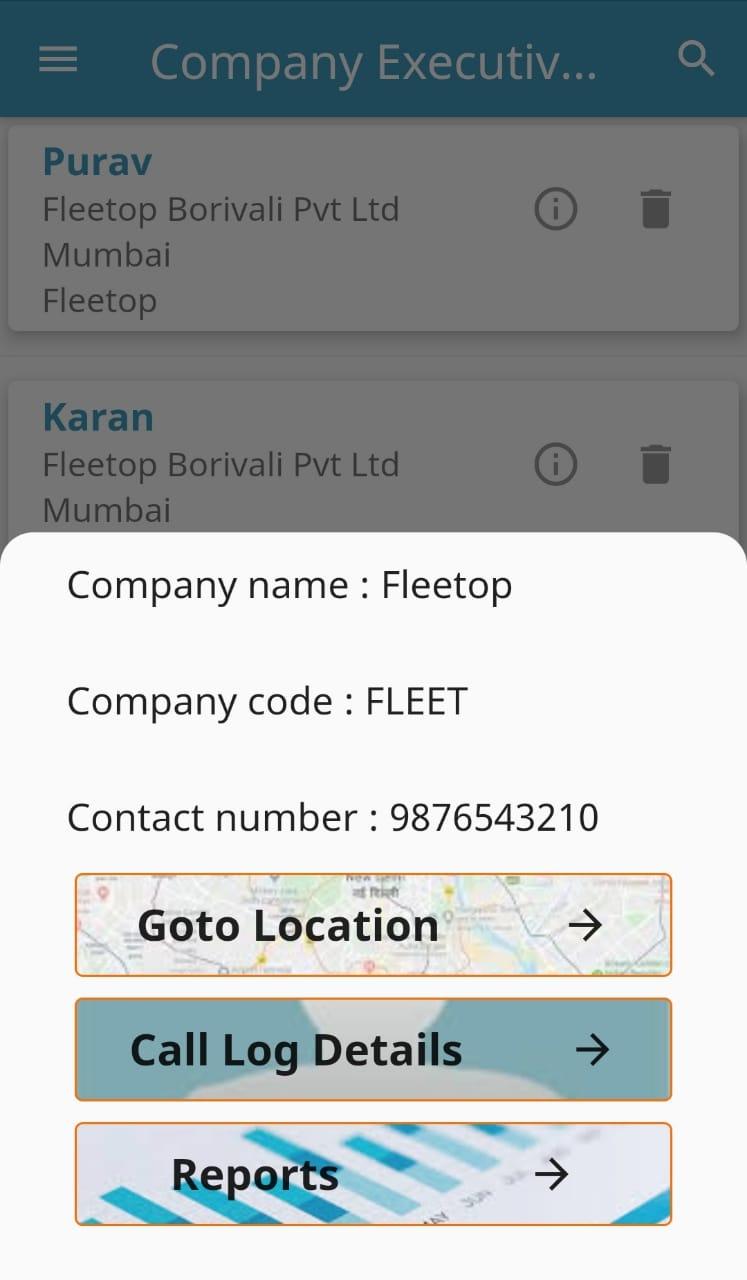Select the Purav executive name
This screenshot has height=1280, width=747.
click(x=97, y=161)
